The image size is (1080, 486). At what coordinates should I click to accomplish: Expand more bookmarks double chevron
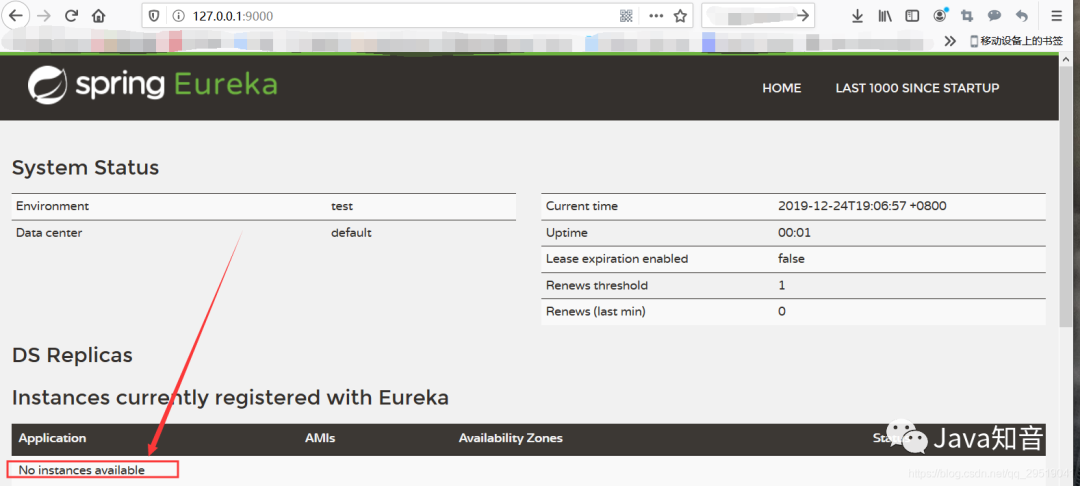click(951, 41)
